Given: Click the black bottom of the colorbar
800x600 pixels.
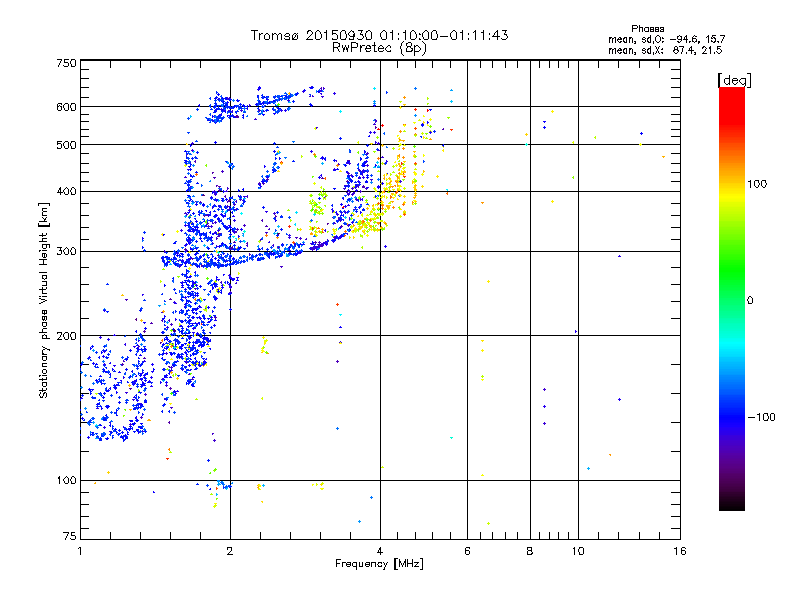Looking at the screenshot, I should (x=732, y=503).
